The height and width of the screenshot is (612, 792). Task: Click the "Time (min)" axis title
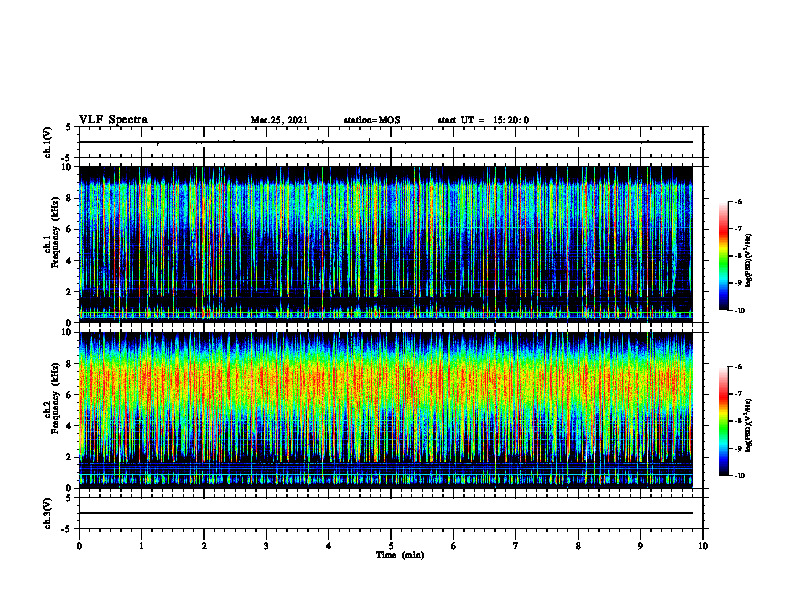coord(400,555)
